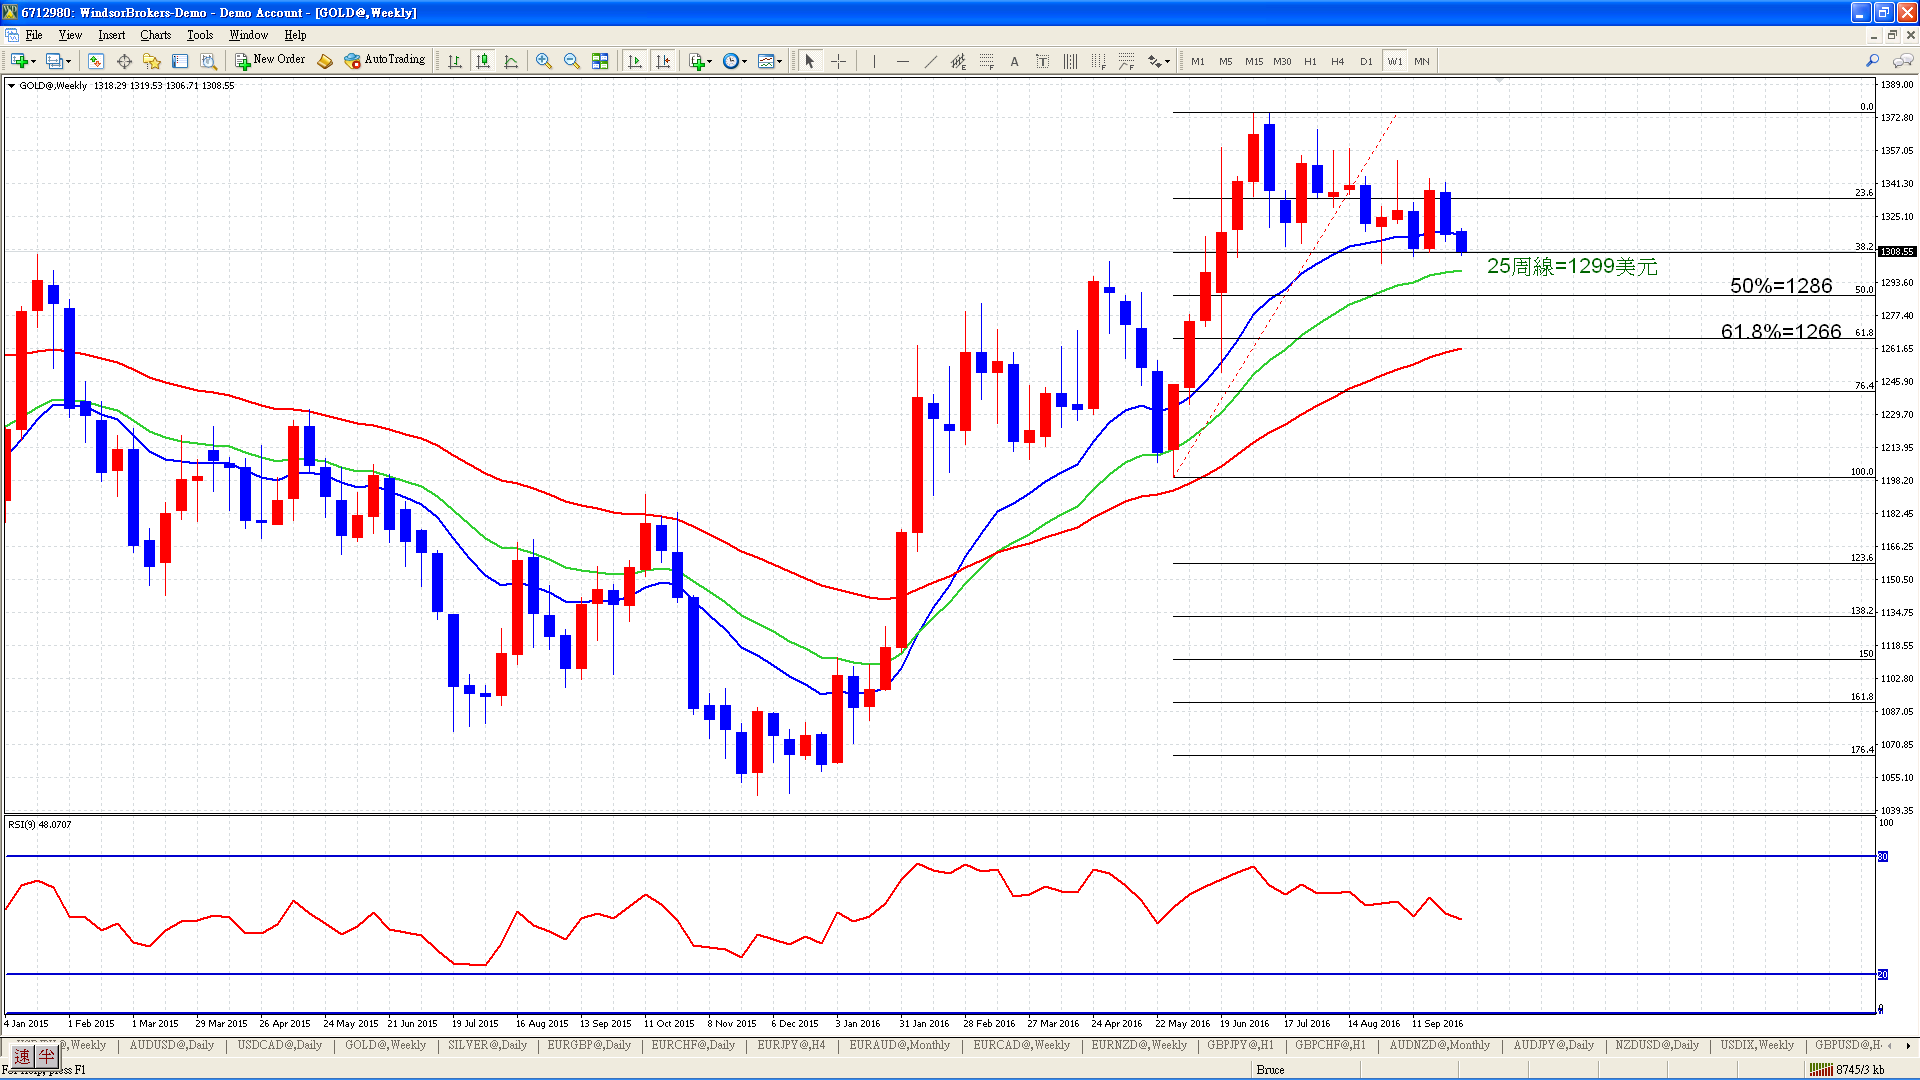Select the D1 timeframe button
The image size is (1920, 1080).
1366,61
